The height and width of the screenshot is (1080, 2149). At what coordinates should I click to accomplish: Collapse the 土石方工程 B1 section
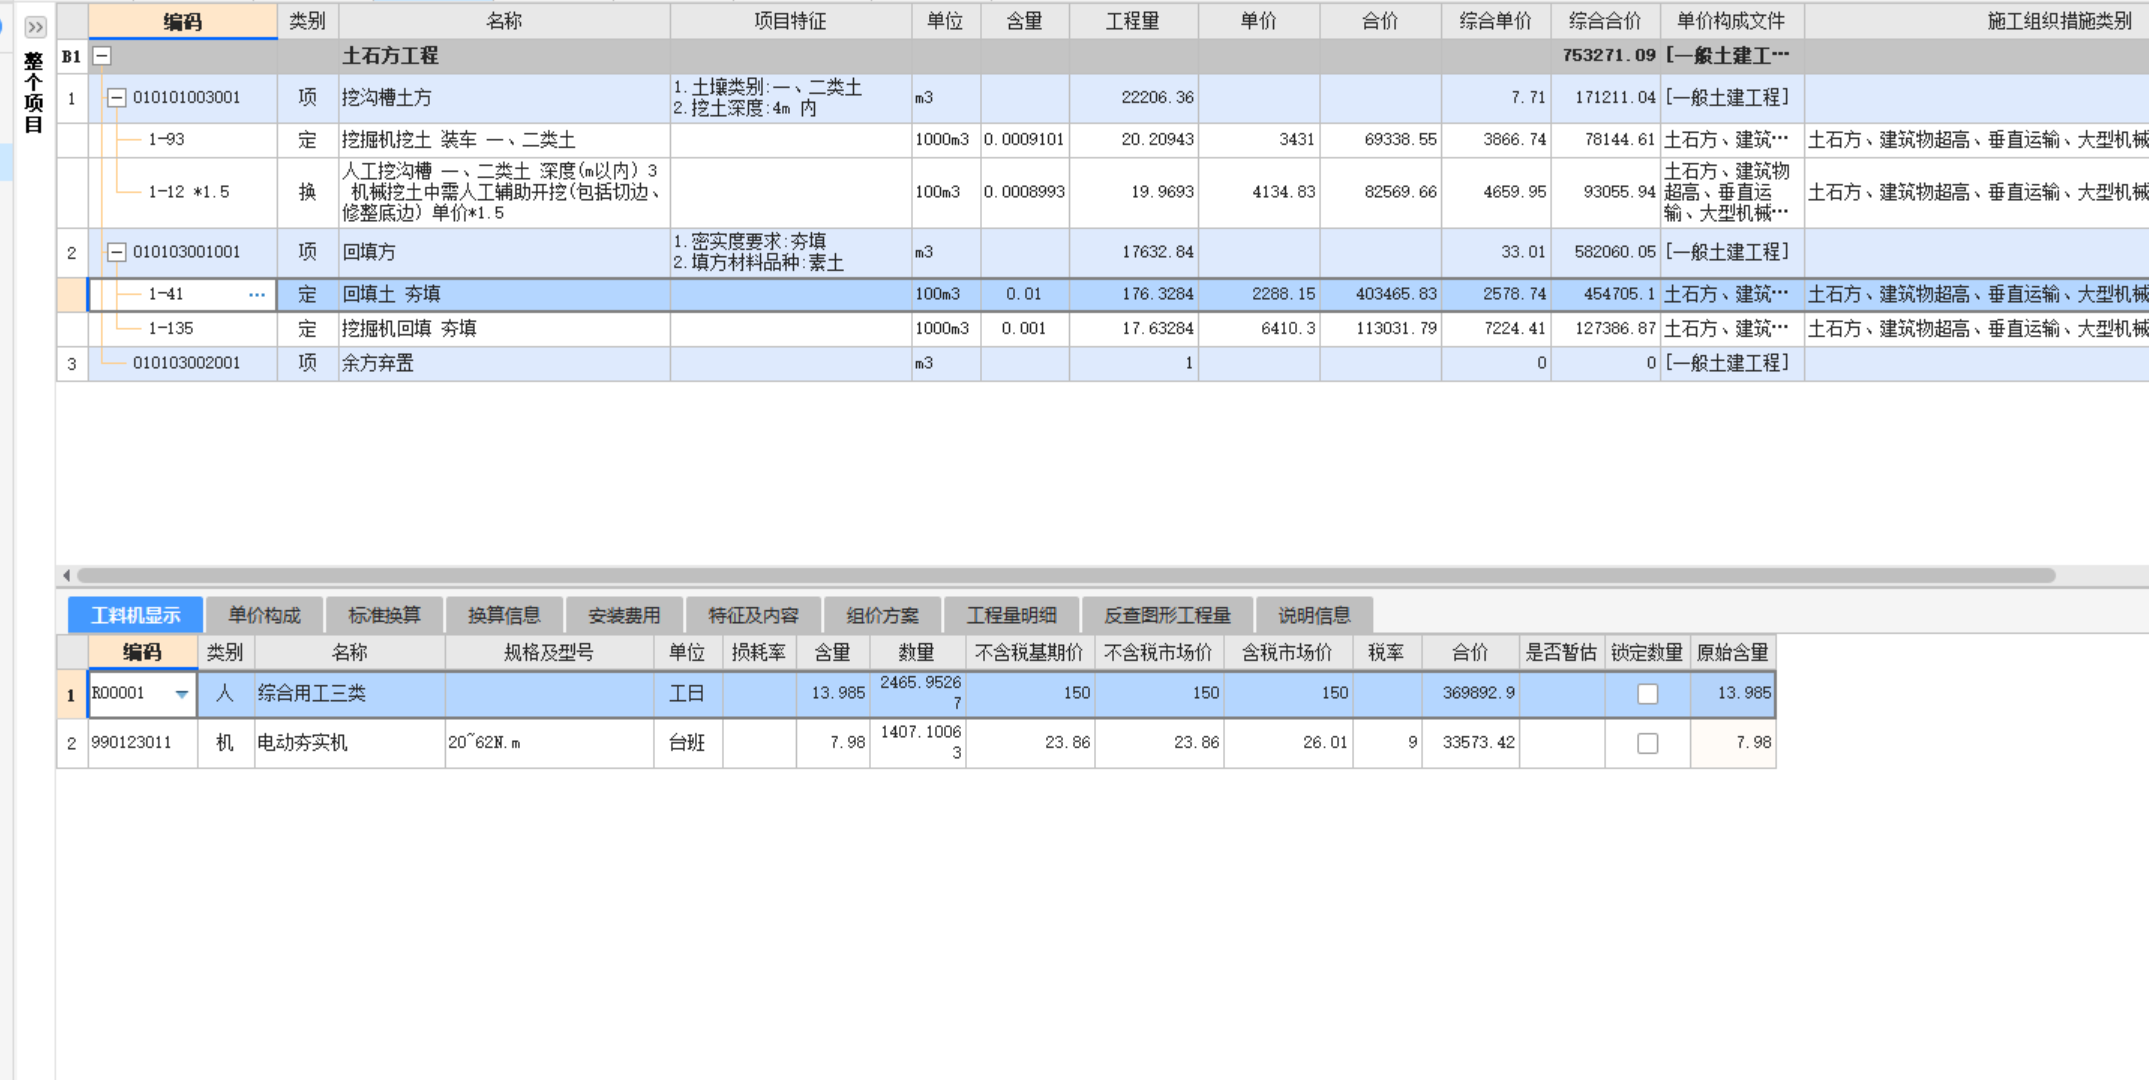coord(102,57)
